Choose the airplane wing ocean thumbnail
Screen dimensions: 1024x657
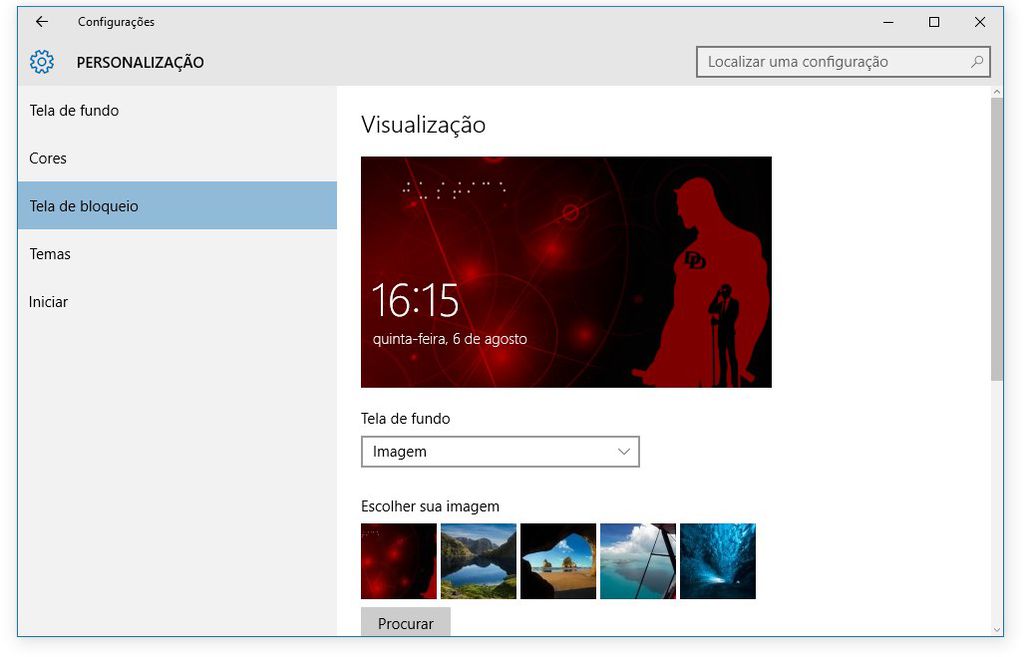pyautogui.click(x=637, y=561)
